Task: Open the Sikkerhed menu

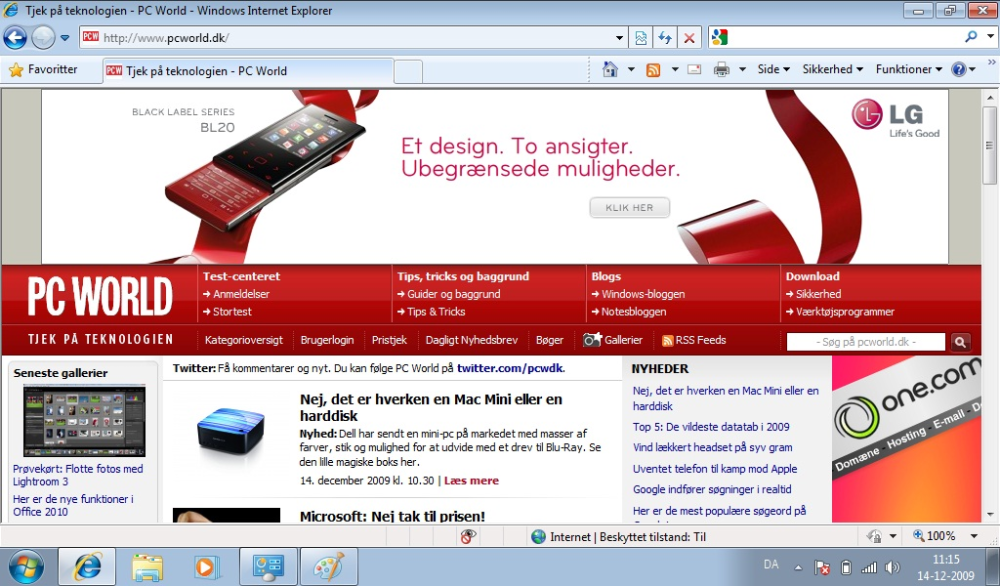Action: [832, 70]
